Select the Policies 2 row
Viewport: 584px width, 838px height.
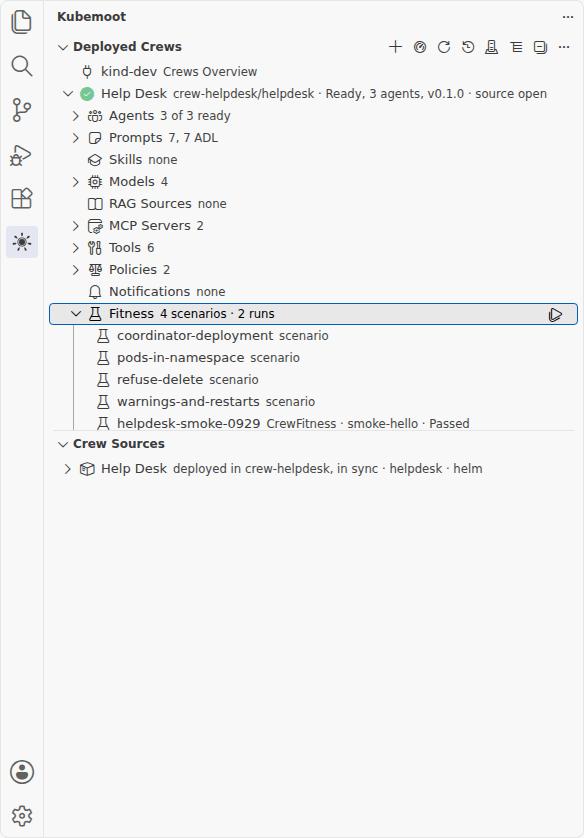(x=313, y=270)
